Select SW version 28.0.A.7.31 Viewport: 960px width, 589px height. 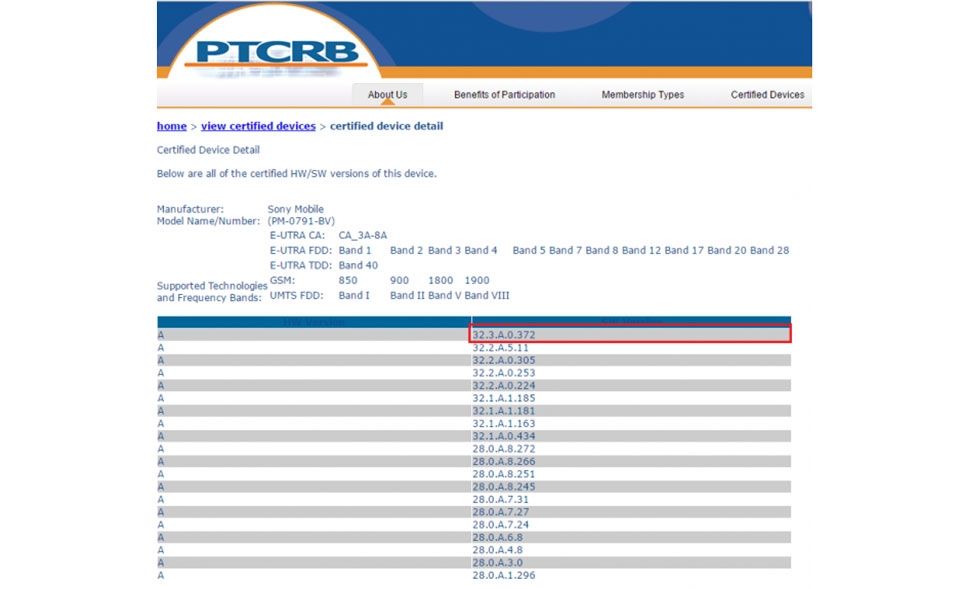pos(500,499)
